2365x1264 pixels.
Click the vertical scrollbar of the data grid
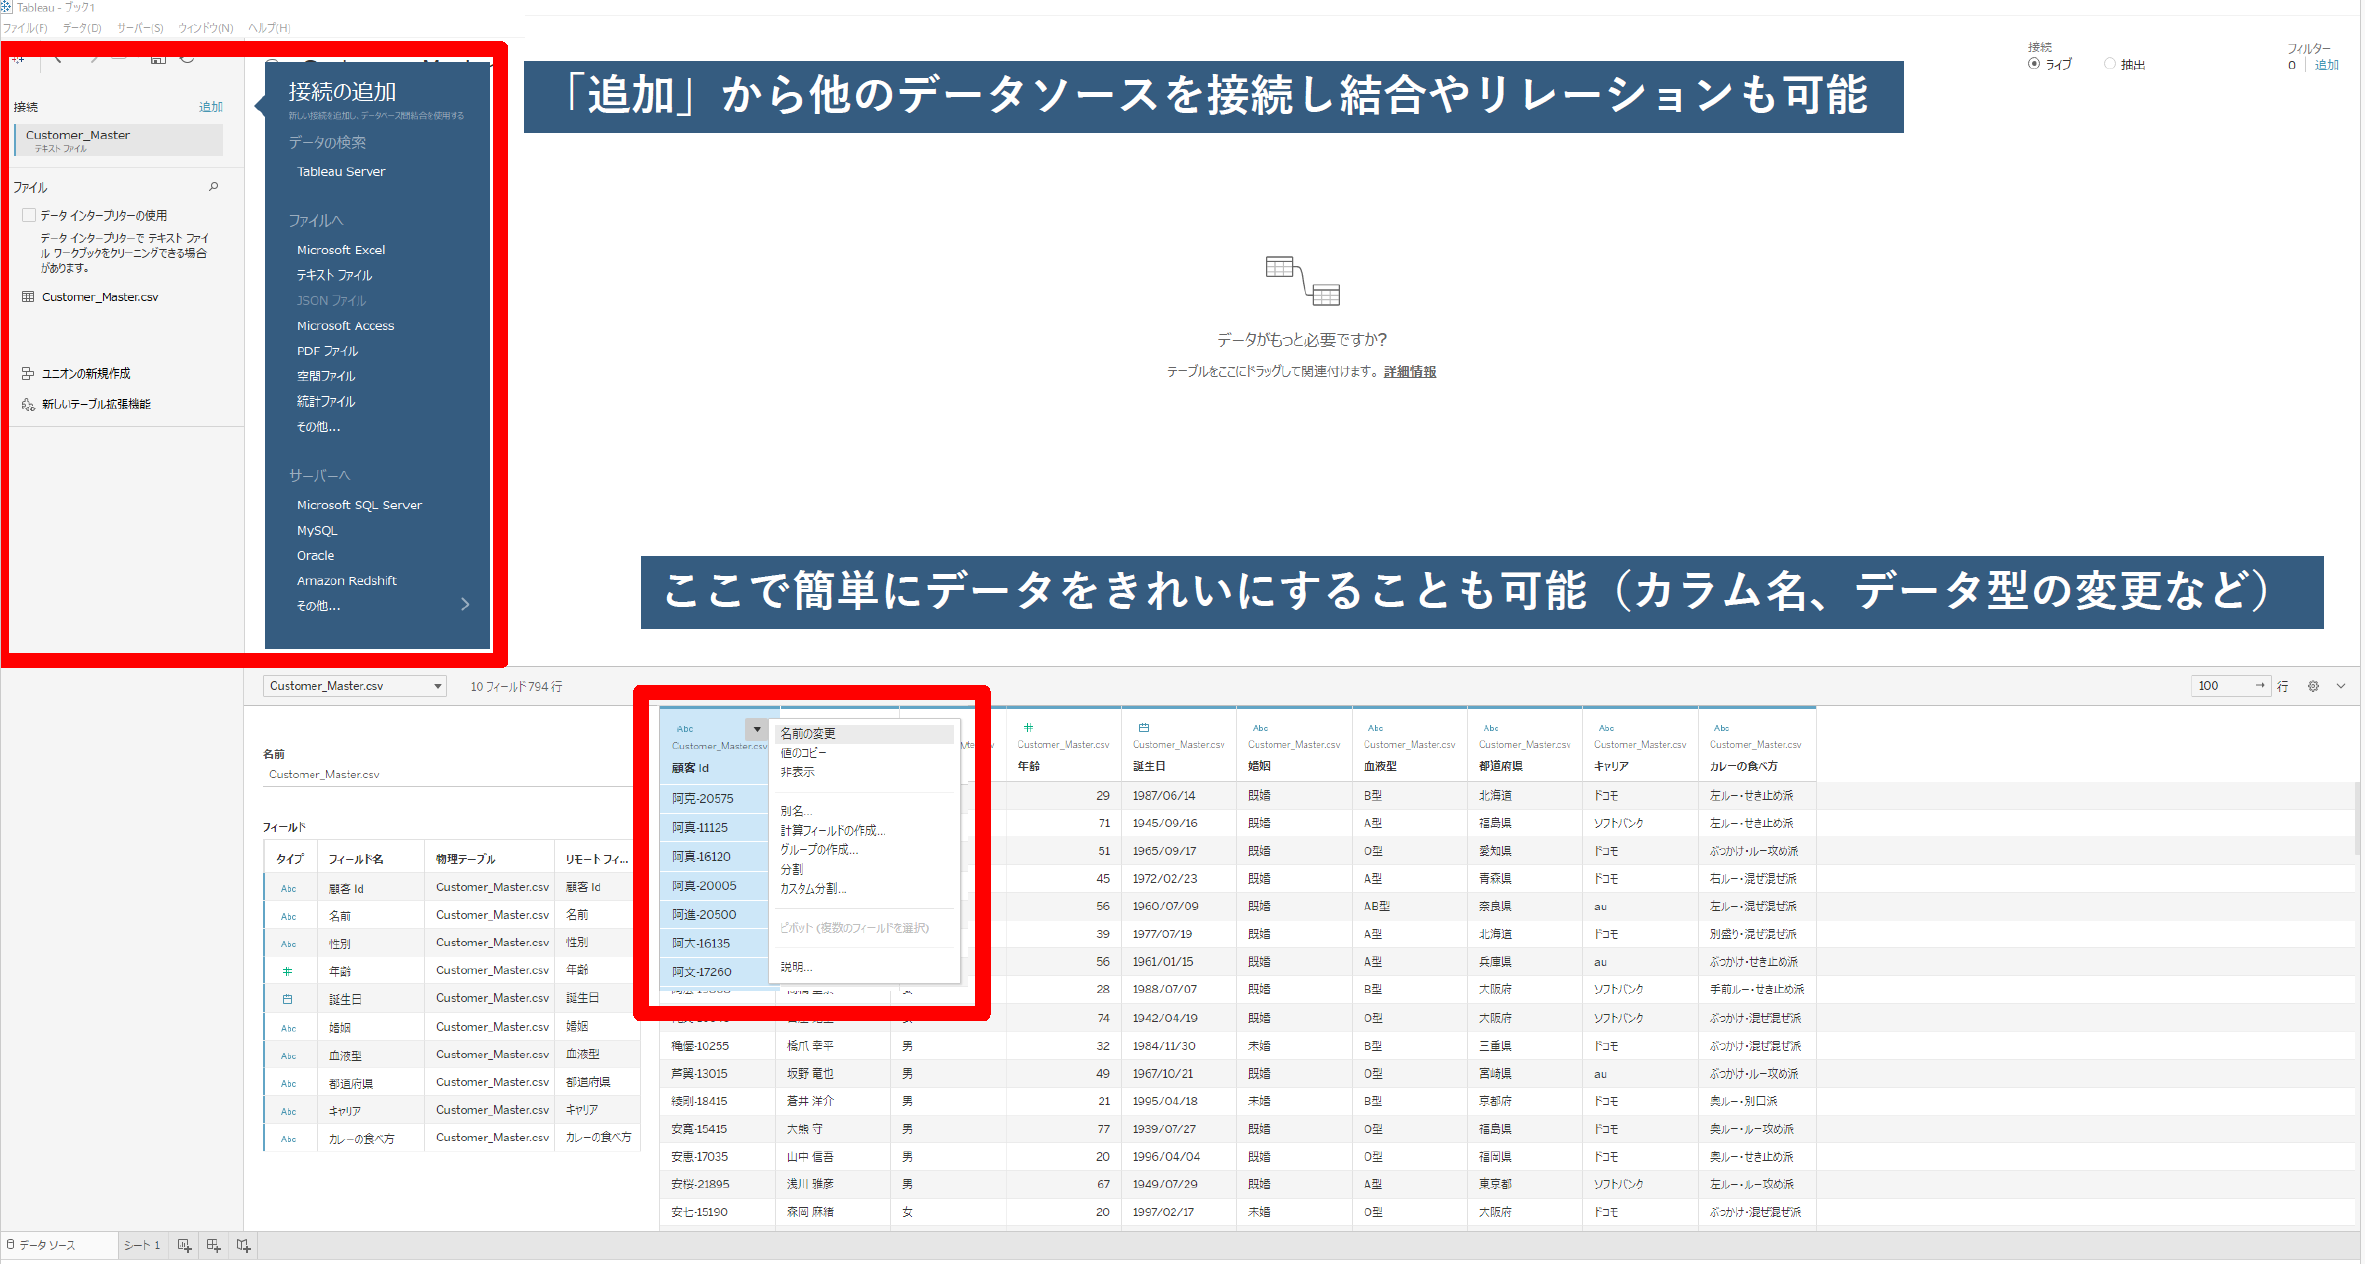(x=2355, y=818)
